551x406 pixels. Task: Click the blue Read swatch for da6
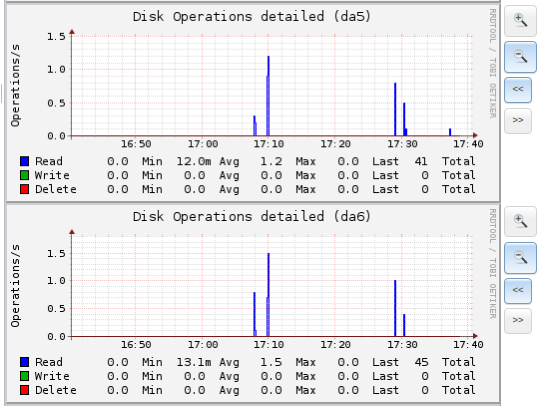(24, 362)
